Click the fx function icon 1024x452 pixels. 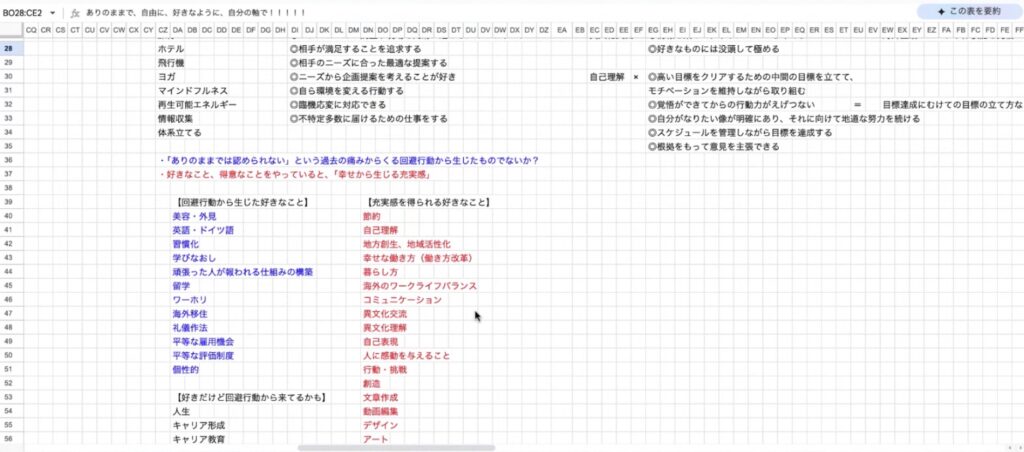tap(76, 12)
